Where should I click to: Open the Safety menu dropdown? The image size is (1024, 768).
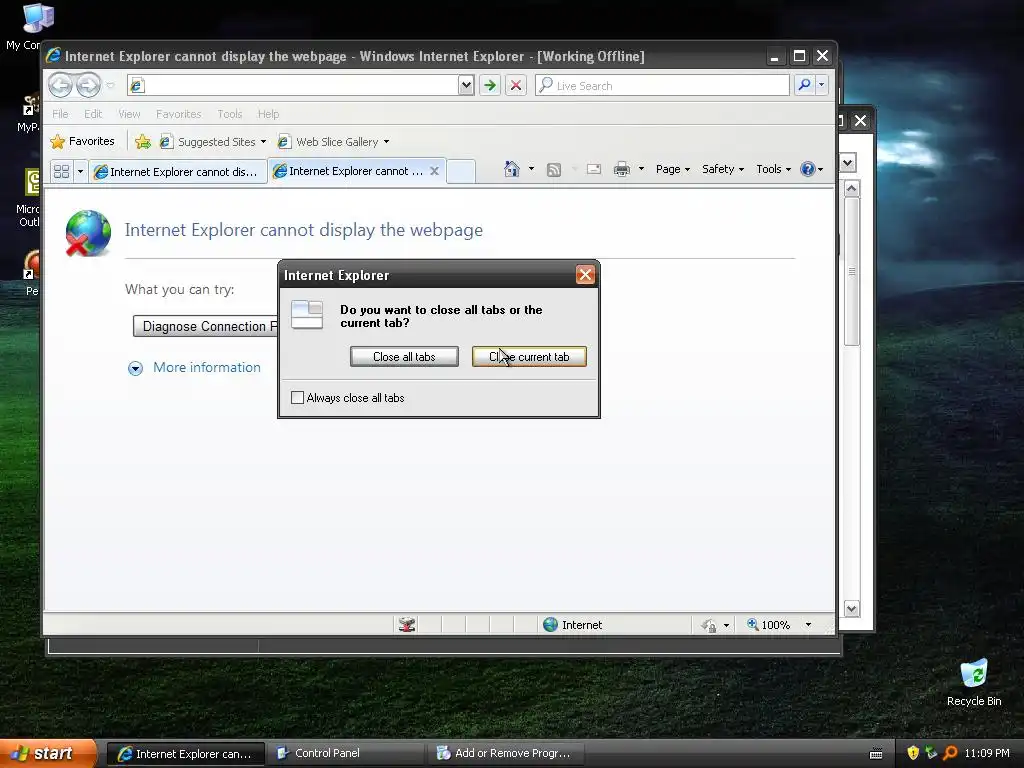(x=723, y=169)
